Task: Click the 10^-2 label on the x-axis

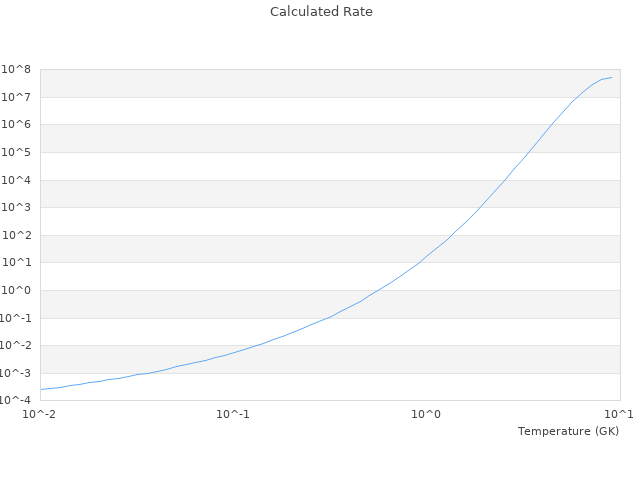Action: click(x=40, y=414)
